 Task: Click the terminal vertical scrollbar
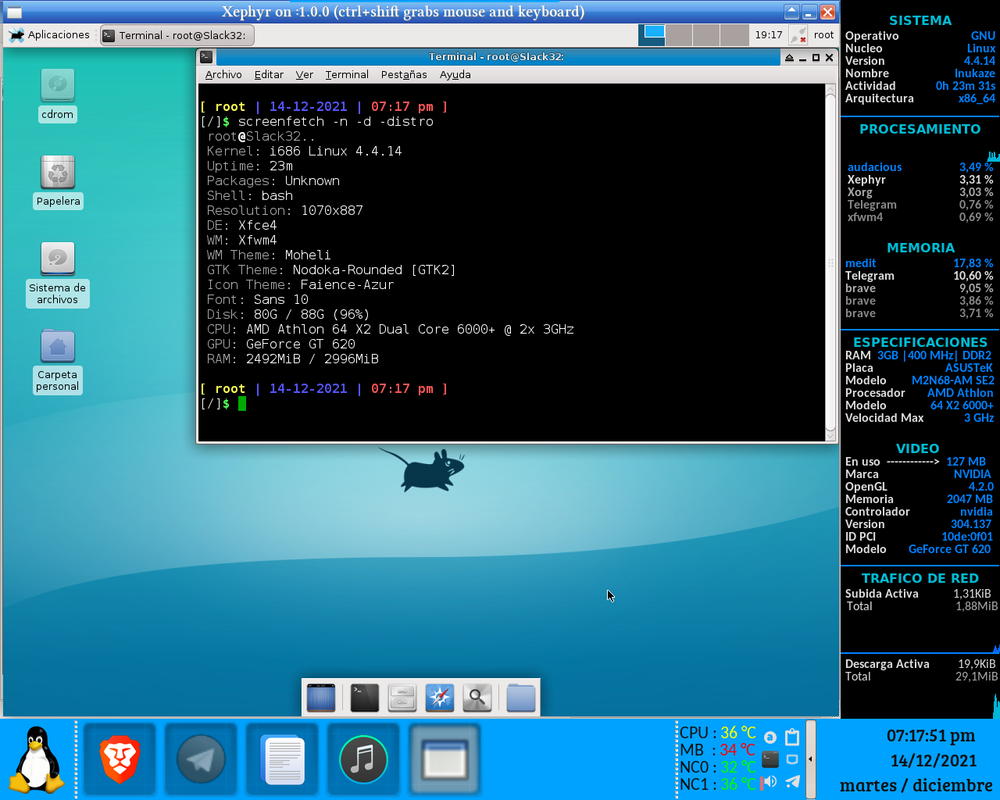[x=830, y=262]
